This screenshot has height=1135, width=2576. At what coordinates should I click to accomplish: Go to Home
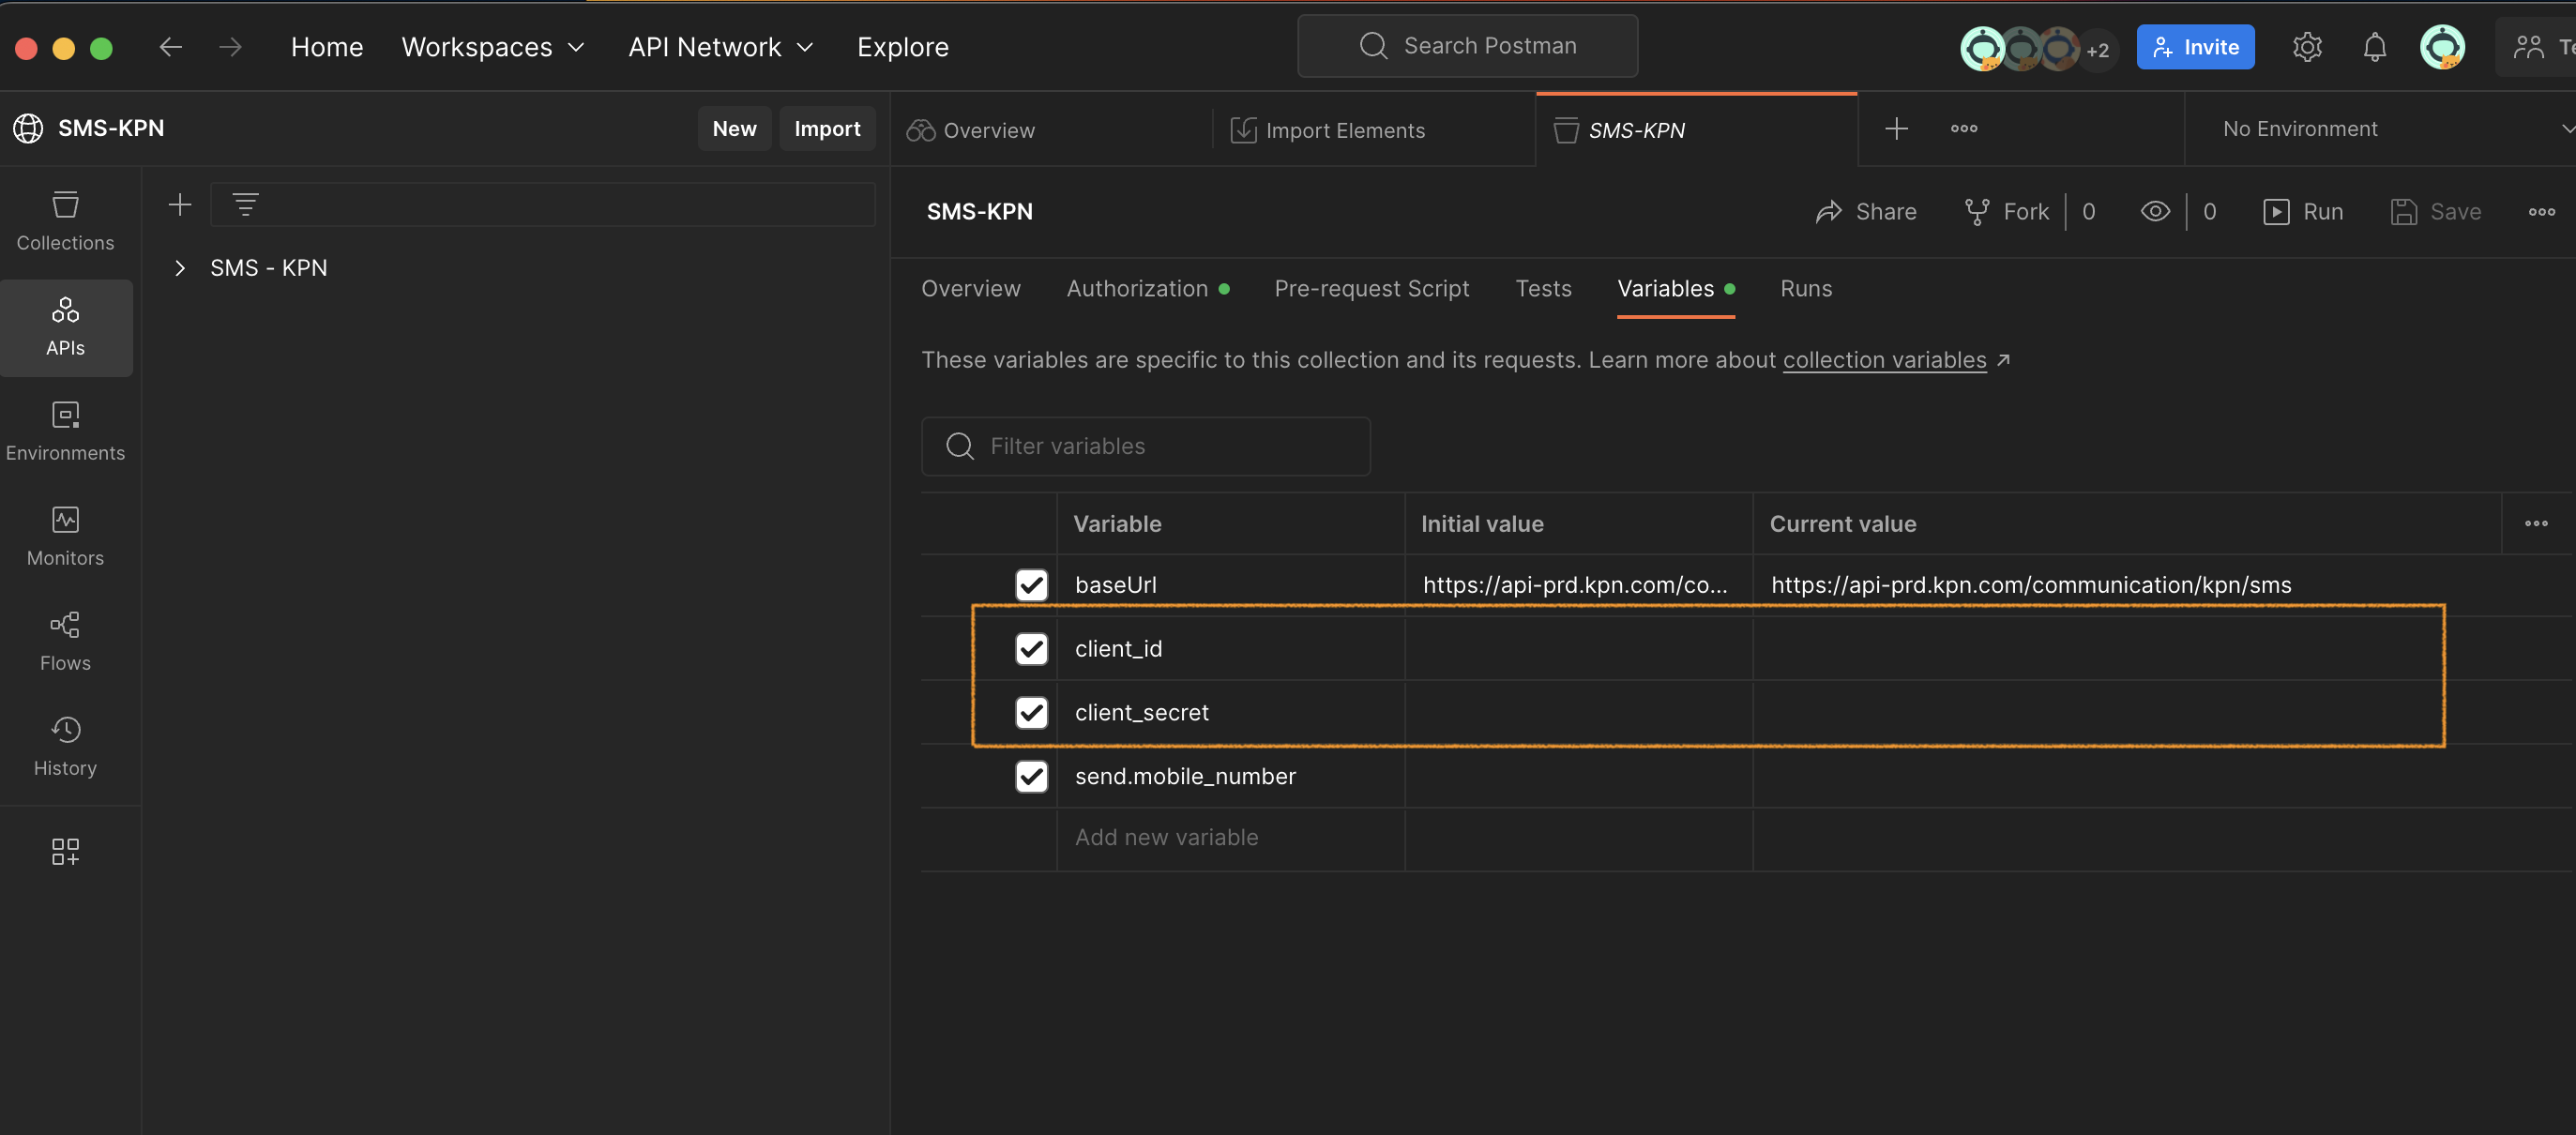[x=327, y=47]
